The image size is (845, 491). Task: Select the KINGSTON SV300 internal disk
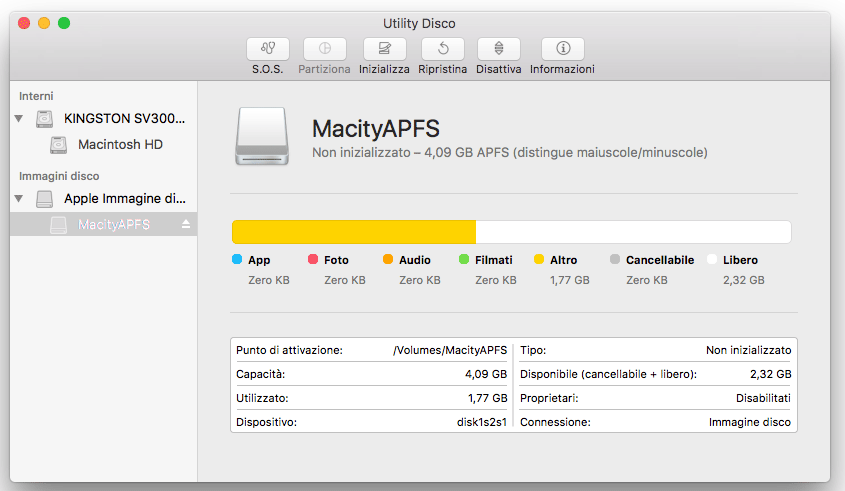124,118
